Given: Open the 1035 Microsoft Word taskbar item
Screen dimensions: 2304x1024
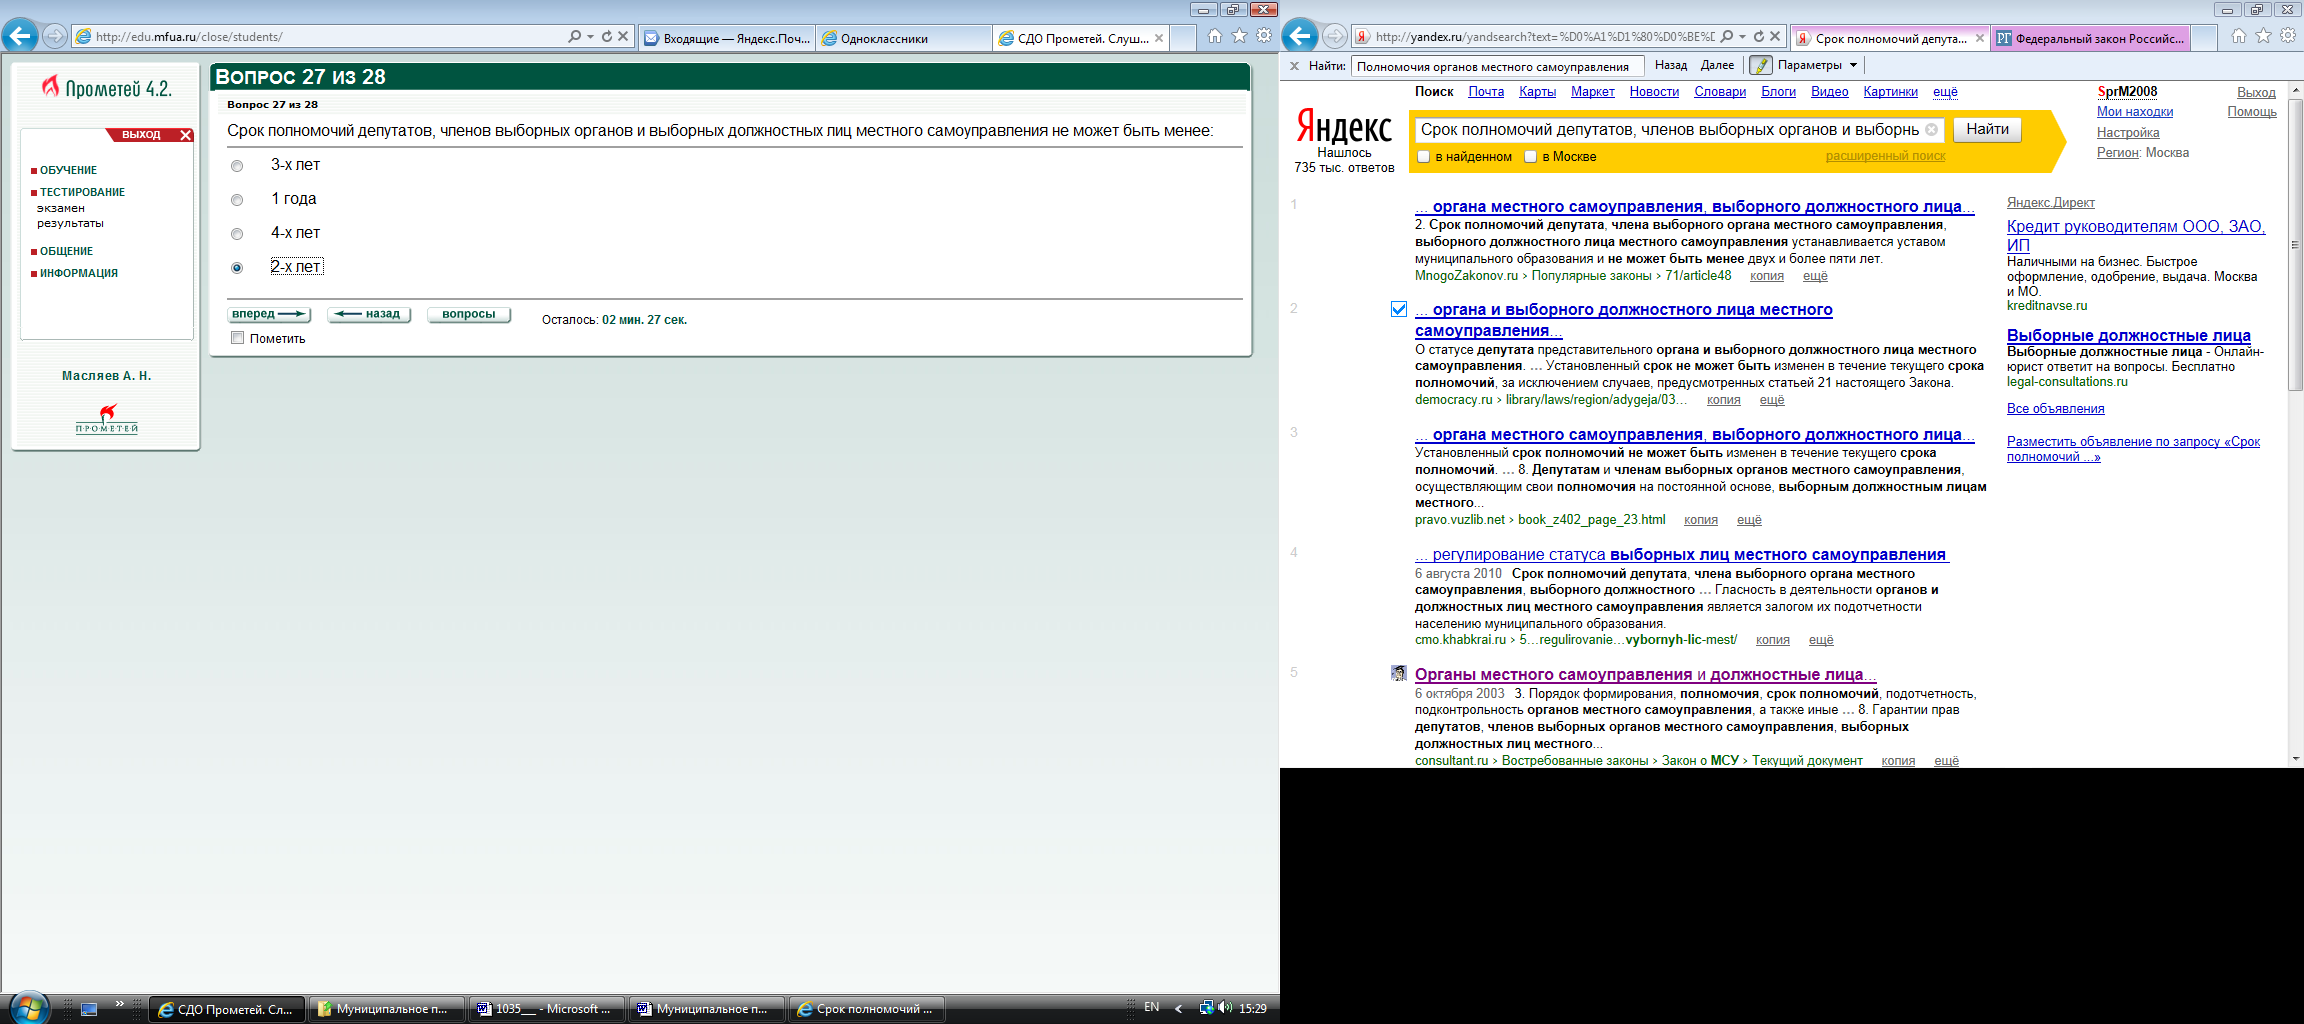Looking at the screenshot, I should (546, 1009).
